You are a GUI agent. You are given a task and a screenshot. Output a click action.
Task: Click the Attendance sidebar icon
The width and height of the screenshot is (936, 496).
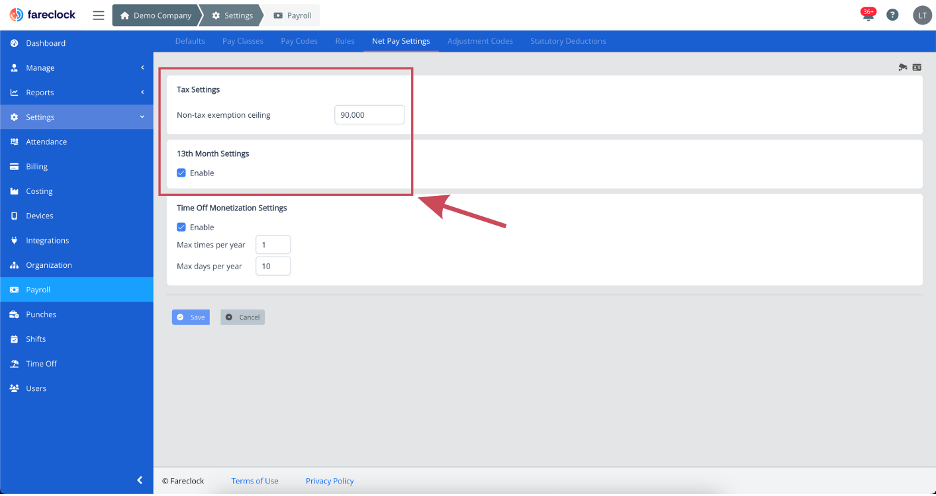14,142
